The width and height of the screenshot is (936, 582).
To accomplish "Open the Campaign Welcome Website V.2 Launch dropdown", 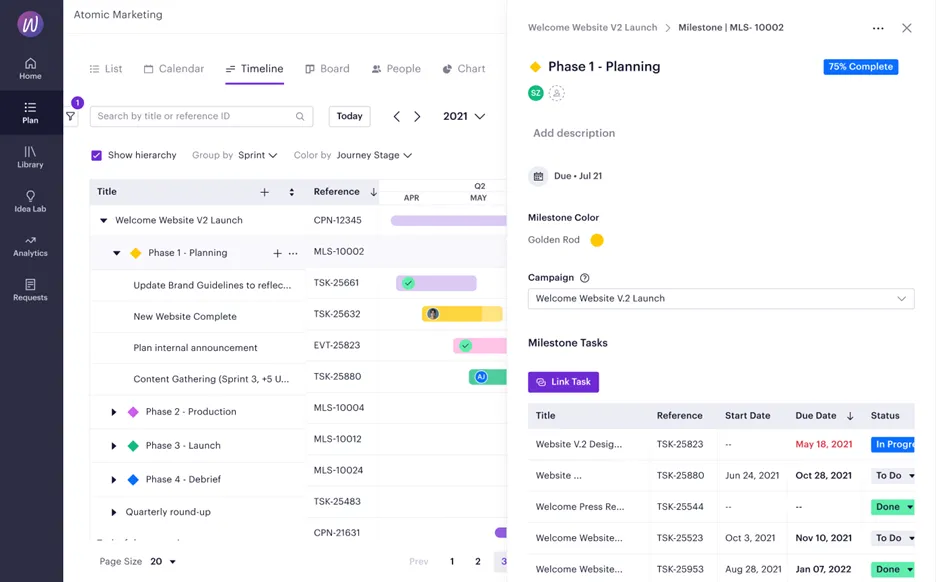I will point(721,298).
